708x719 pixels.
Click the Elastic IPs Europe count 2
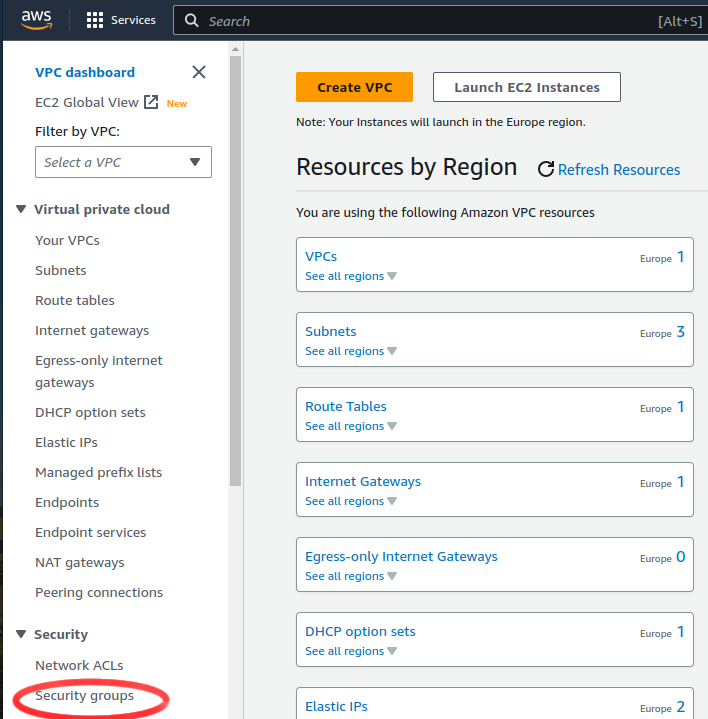tap(680, 706)
